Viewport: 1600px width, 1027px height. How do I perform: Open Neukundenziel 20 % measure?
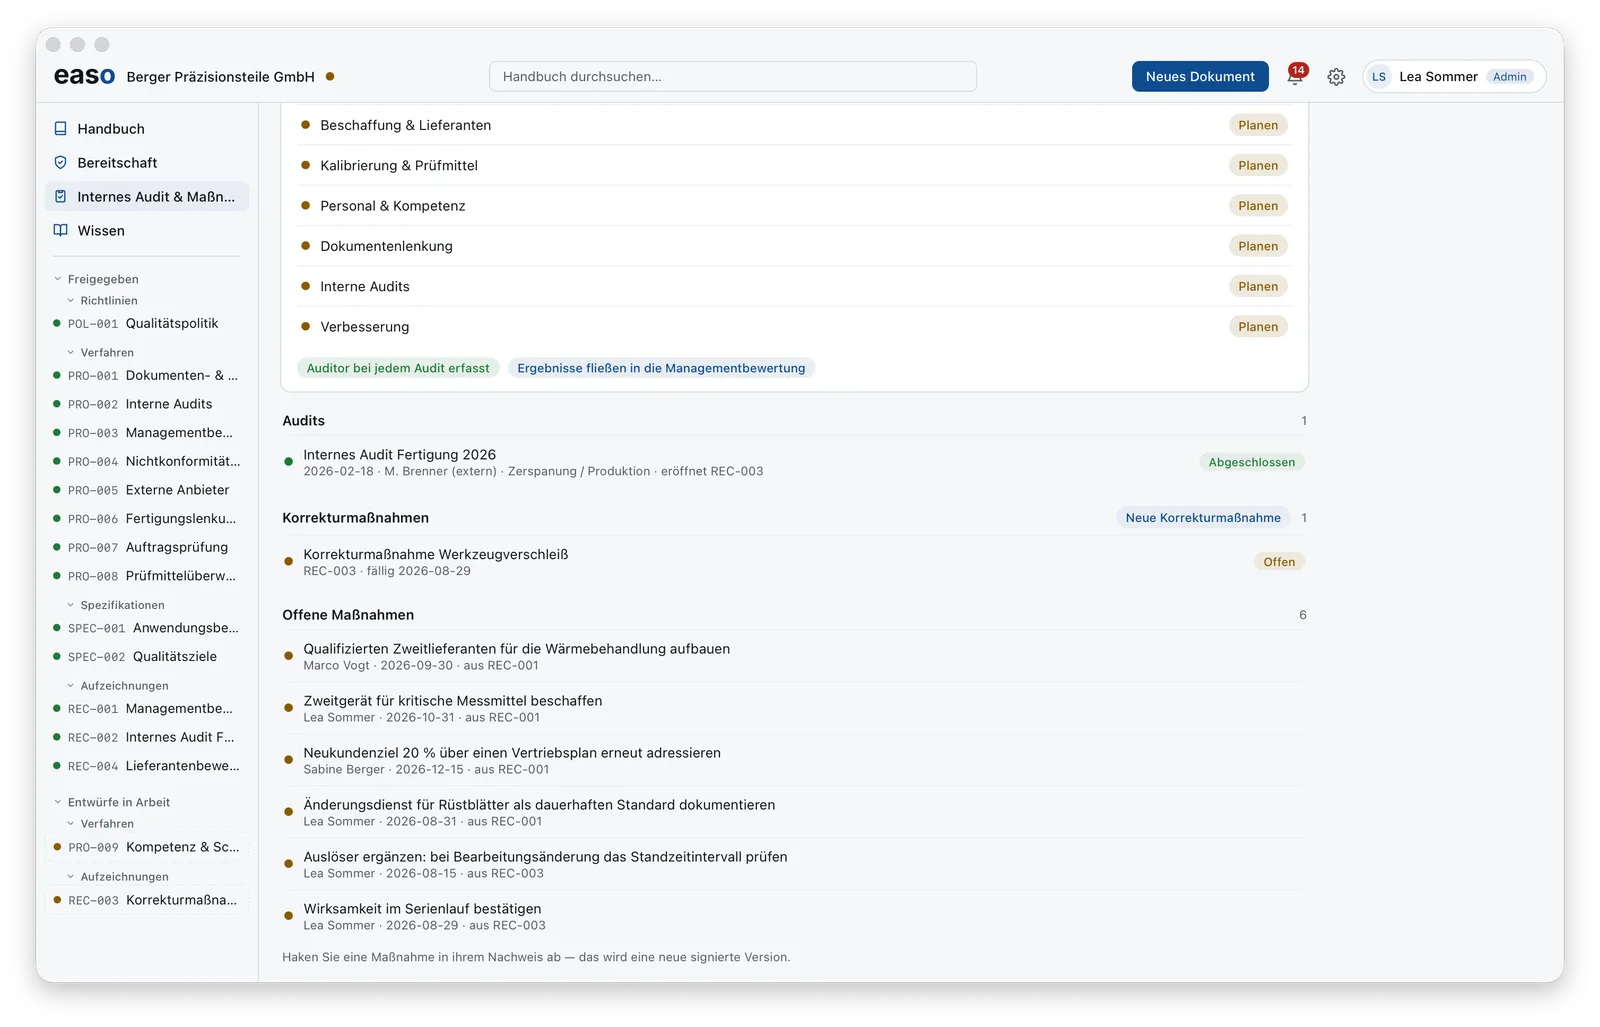(x=795, y=760)
